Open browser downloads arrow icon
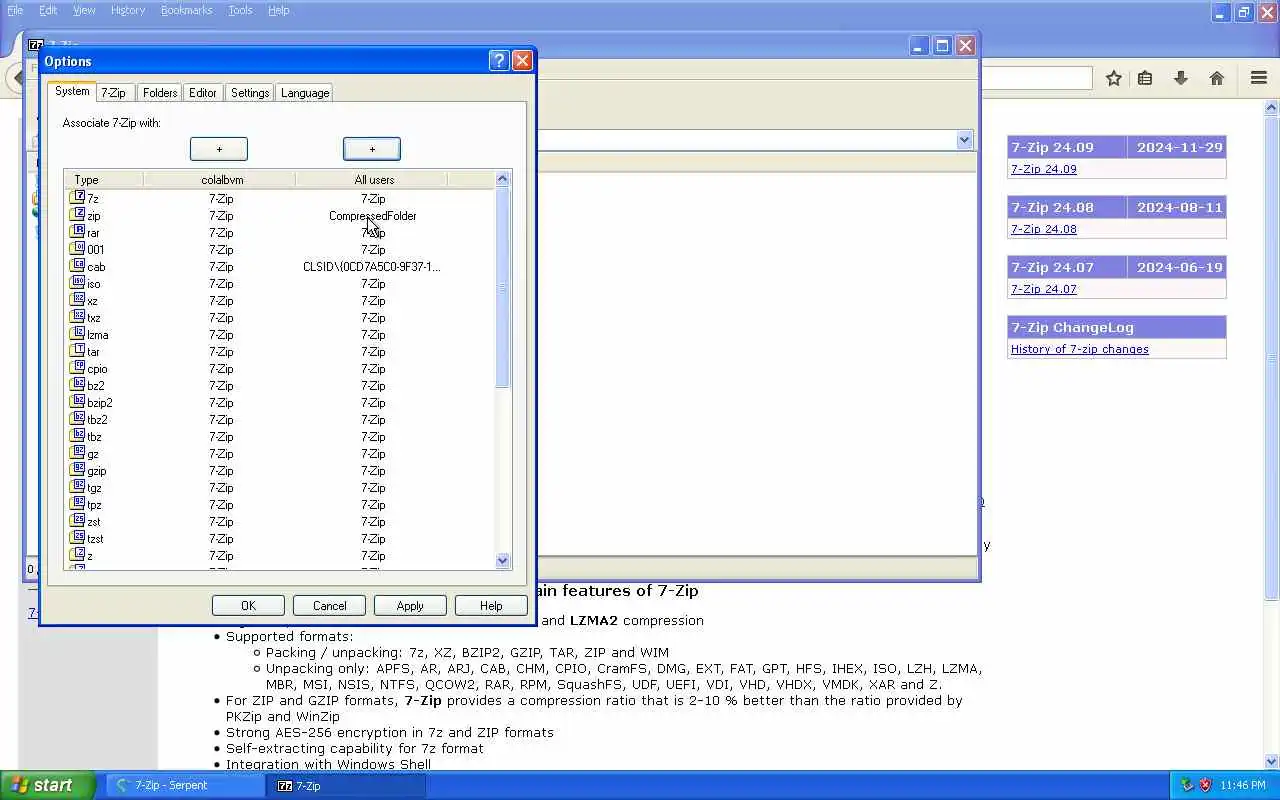 click(1181, 78)
